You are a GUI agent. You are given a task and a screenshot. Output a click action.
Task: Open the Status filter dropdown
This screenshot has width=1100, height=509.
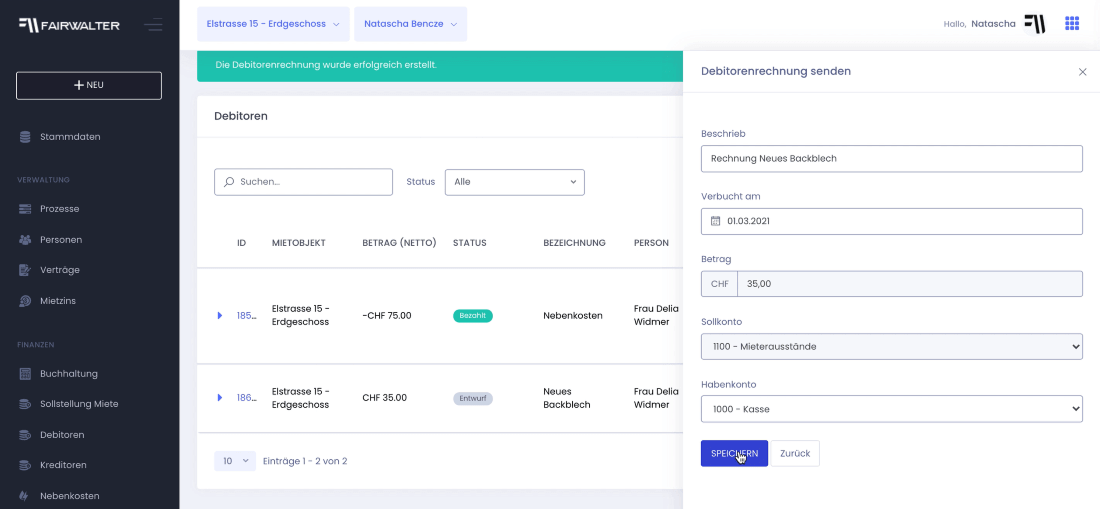click(x=515, y=182)
